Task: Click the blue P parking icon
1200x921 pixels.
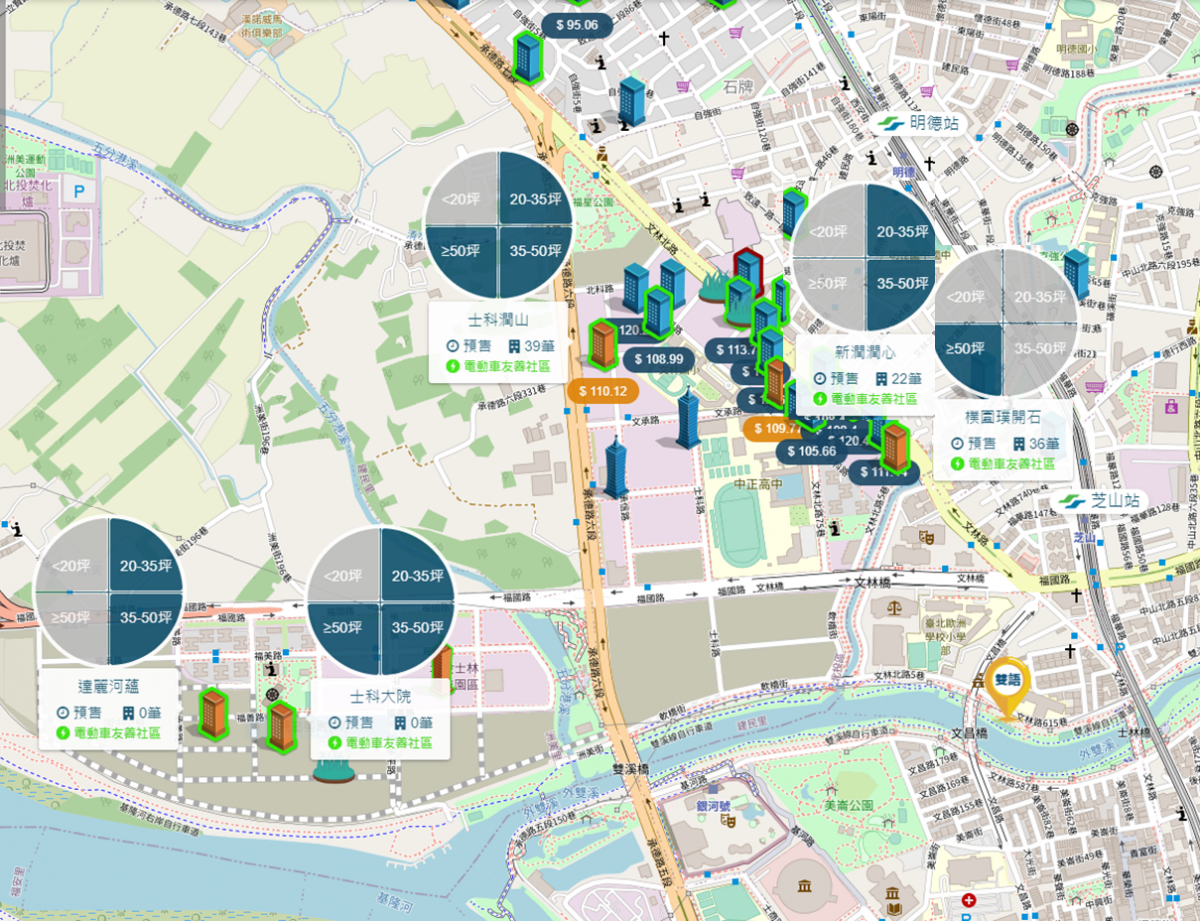Action: (79, 188)
